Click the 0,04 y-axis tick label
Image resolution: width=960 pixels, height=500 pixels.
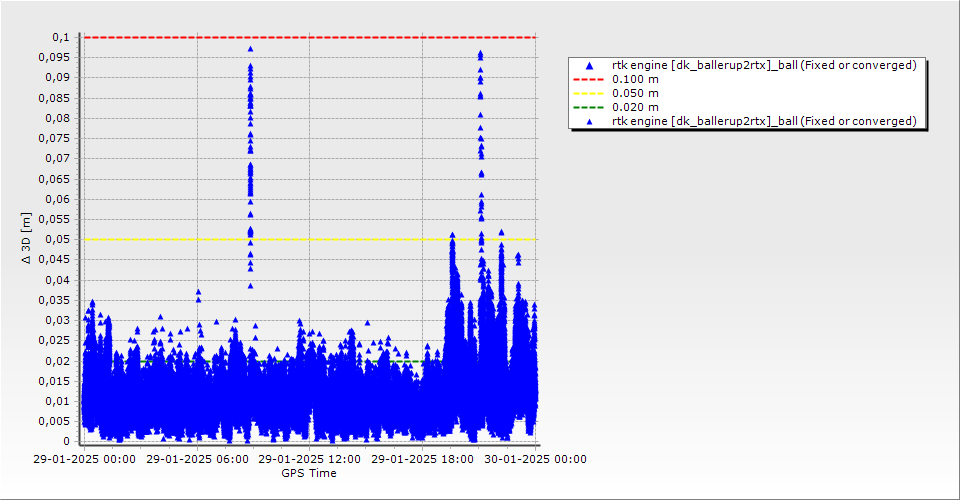pos(57,280)
